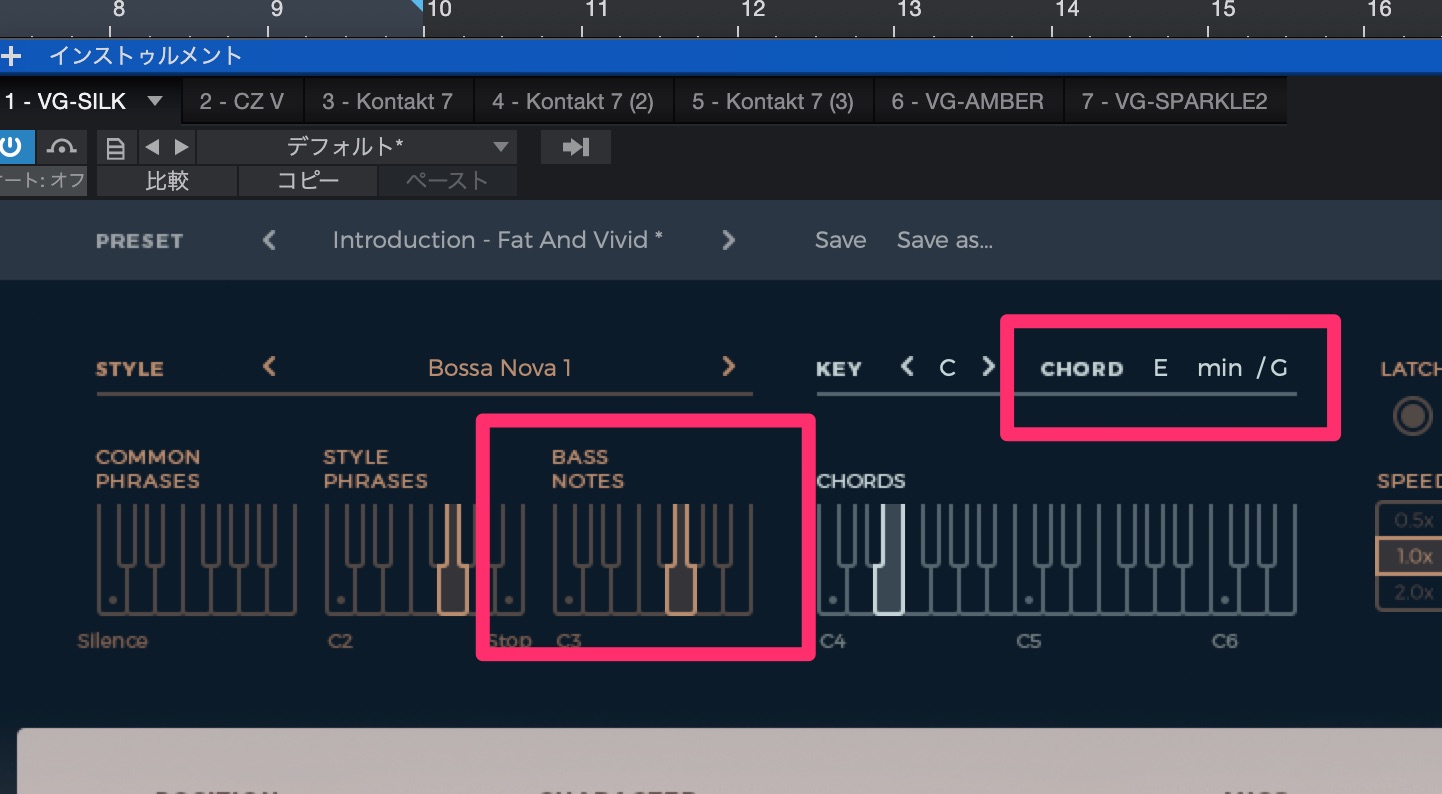Enable the LATCH toggle
The height and width of the screenshot is (794, 1442).
[x=1412, y=415]
